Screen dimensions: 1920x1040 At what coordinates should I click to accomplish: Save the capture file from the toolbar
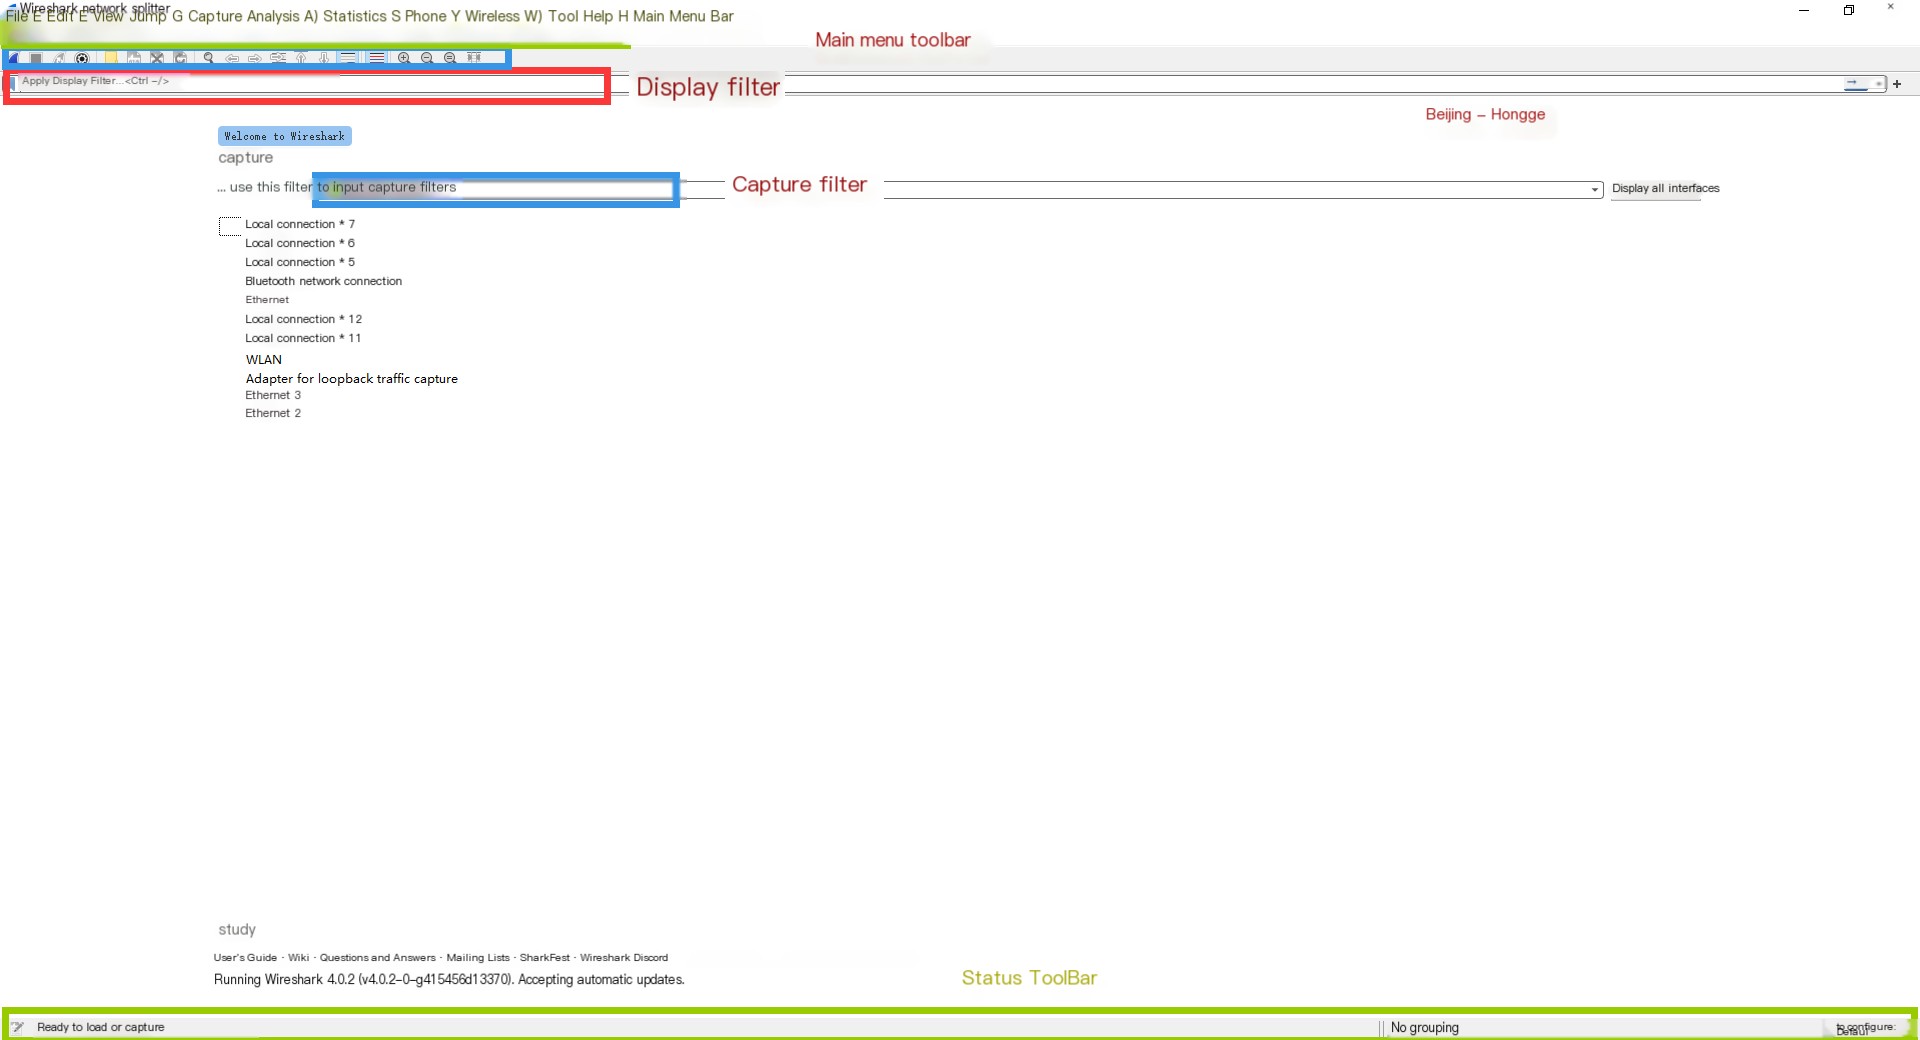pos(134,58)
